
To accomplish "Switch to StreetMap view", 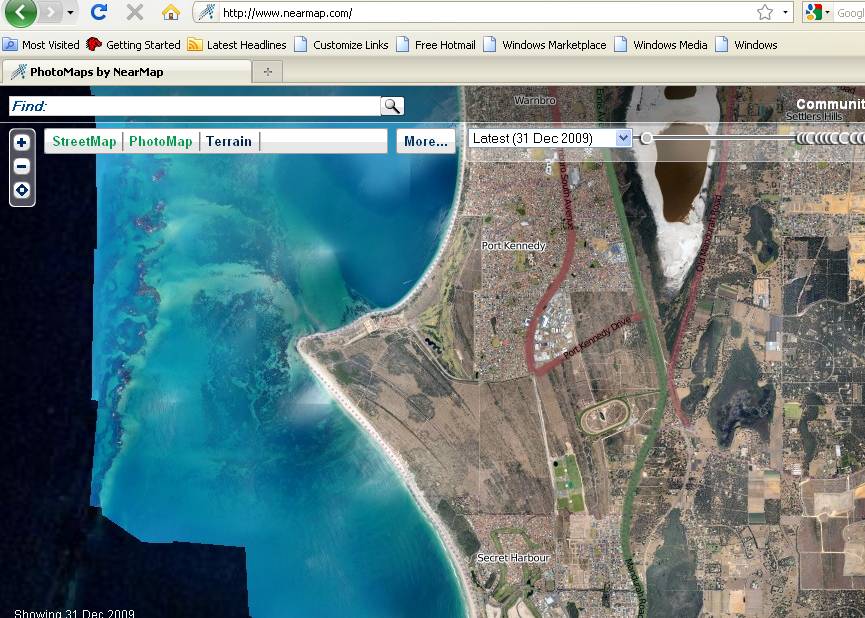I will (x=84, y=141).
